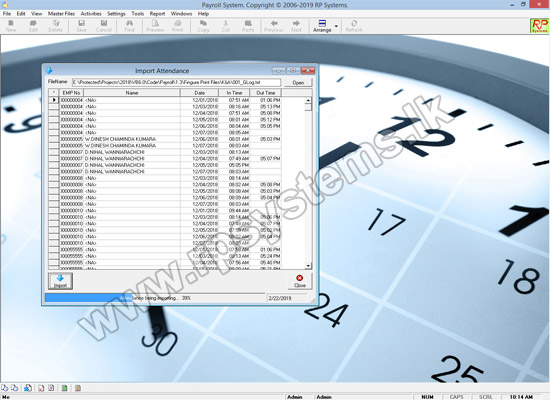Click the grid vertical scrollbar thumb
This screenshot has width=550, height=400.
point(308,107)
